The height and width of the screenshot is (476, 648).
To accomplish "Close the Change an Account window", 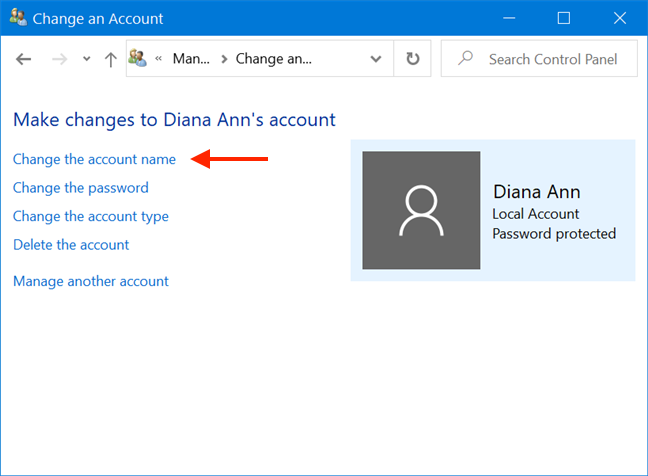I will [619, 18].
